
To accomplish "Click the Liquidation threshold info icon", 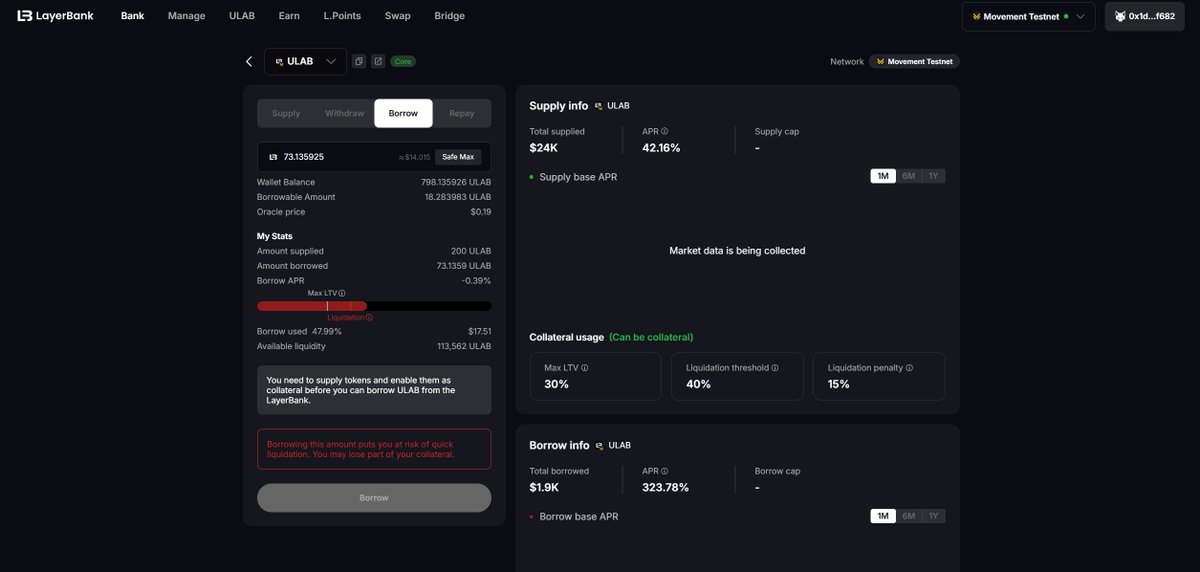I will pyautogui.click(x=775, y=368).
